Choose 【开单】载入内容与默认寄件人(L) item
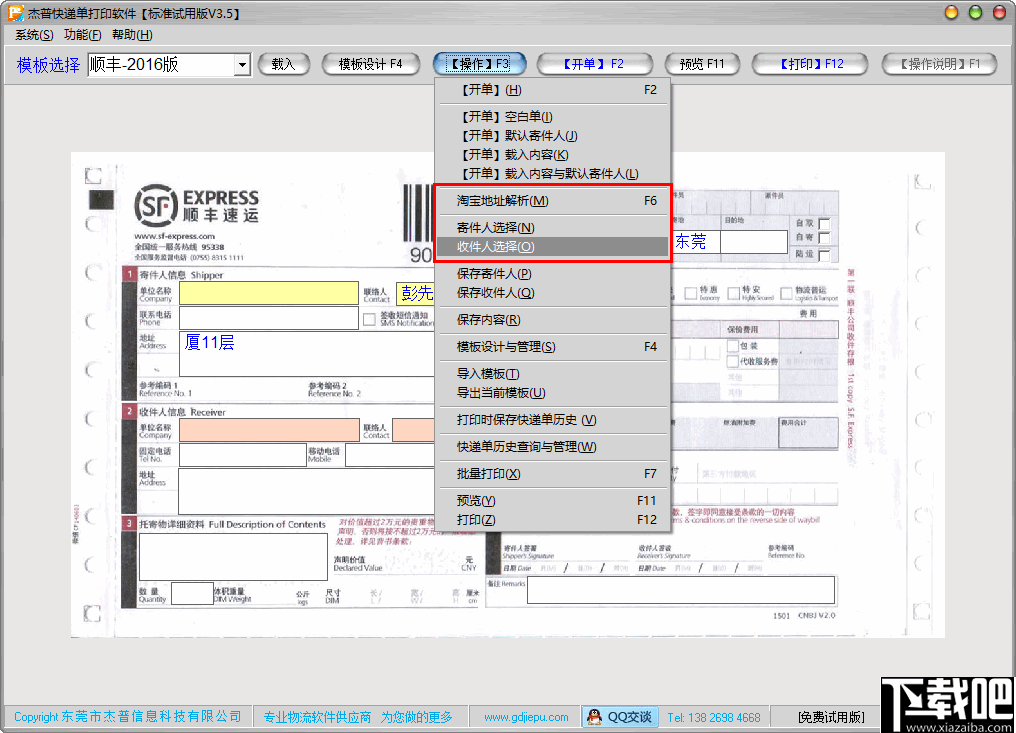Viewport: 1016px width, 733px height. [553, 174]
